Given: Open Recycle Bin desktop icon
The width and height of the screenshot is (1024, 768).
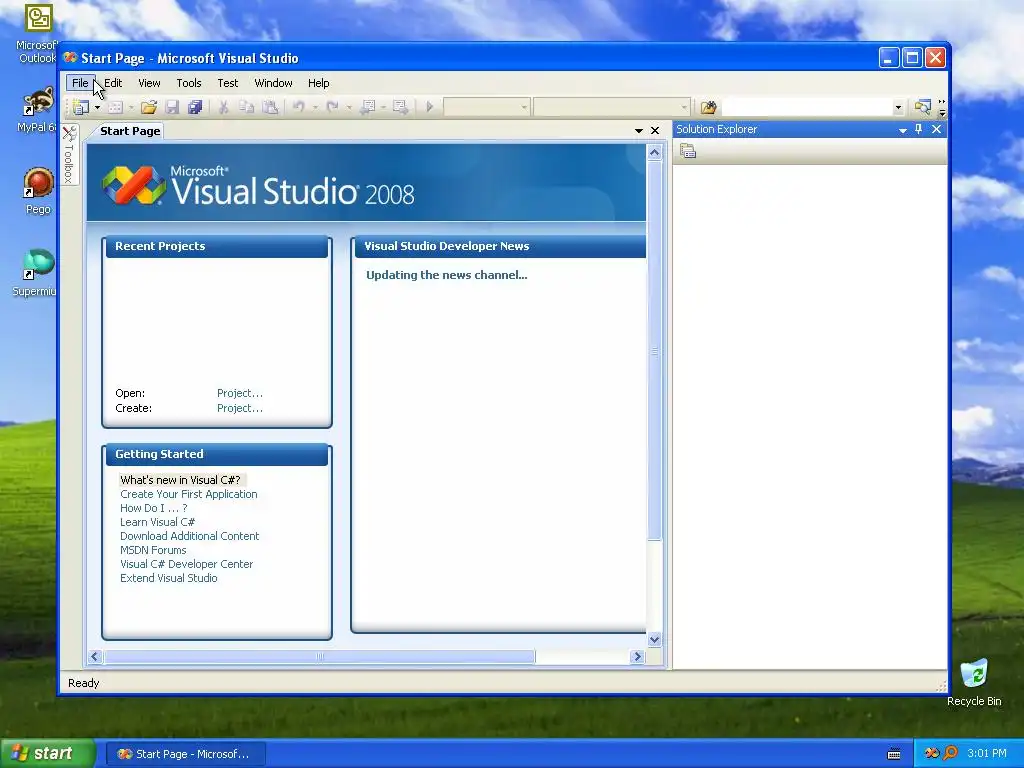Looking at the screenshot, I should click(x=974, y=682).
